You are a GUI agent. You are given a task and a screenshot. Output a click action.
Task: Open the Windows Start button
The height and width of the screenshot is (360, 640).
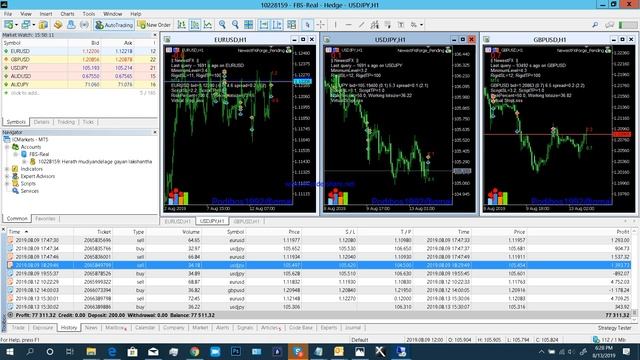[x=9, y=351]
